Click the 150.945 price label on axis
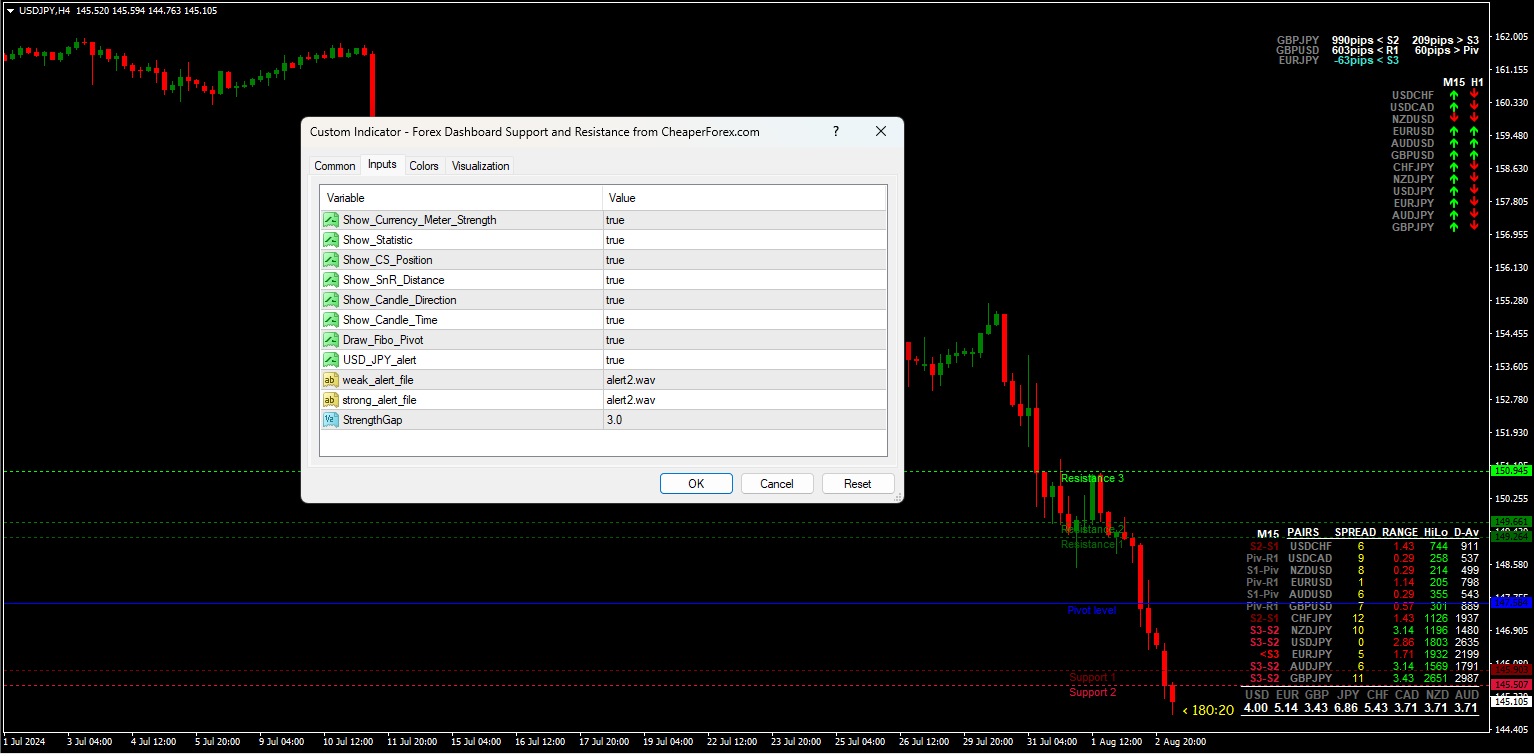1534x754 pixels. (1511, 470)
